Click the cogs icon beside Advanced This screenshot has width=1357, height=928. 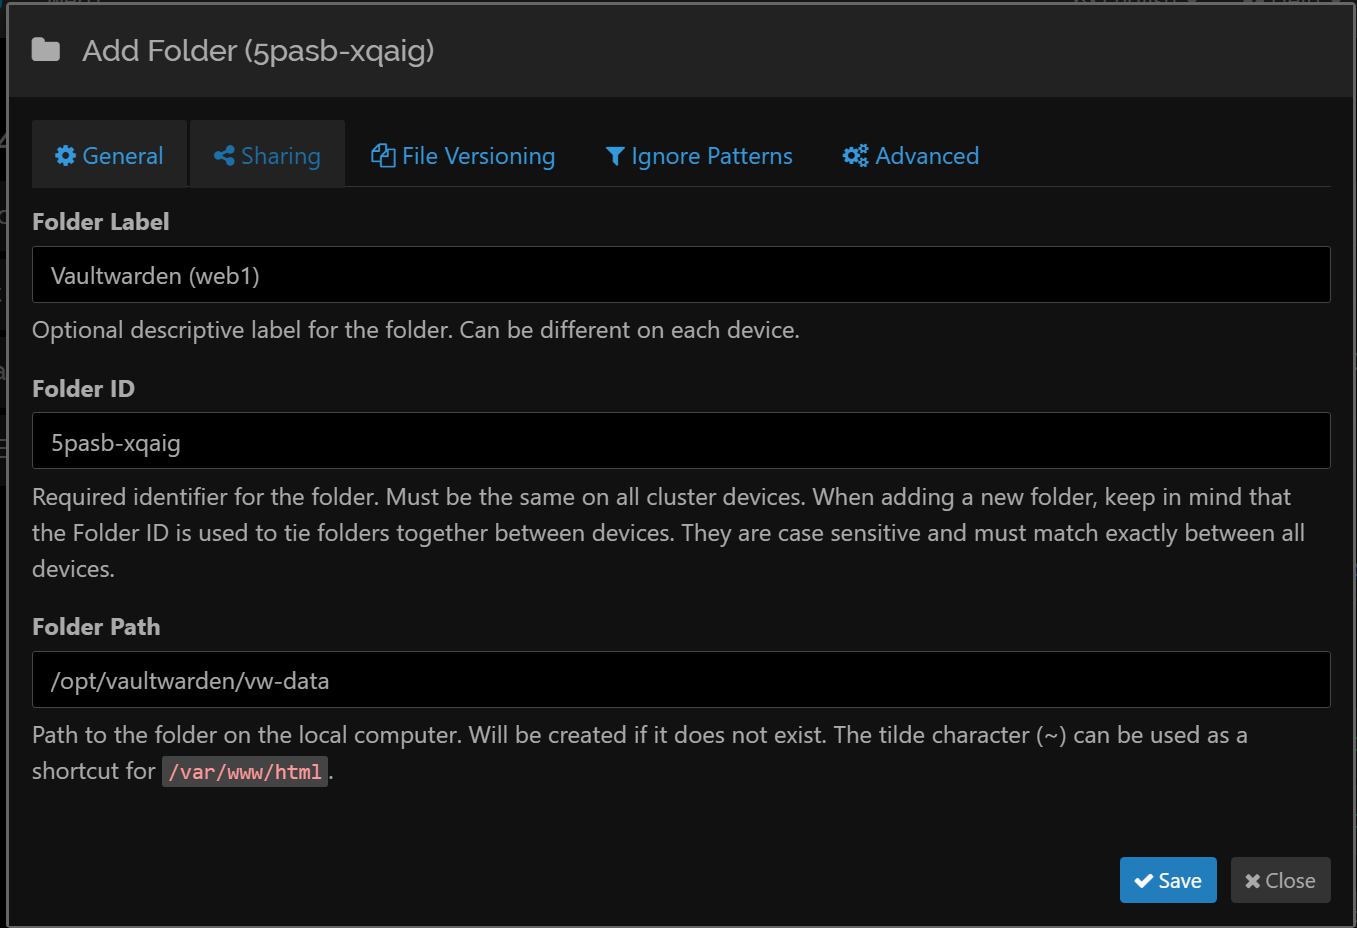pyautogui.click(x=855, y=156)
